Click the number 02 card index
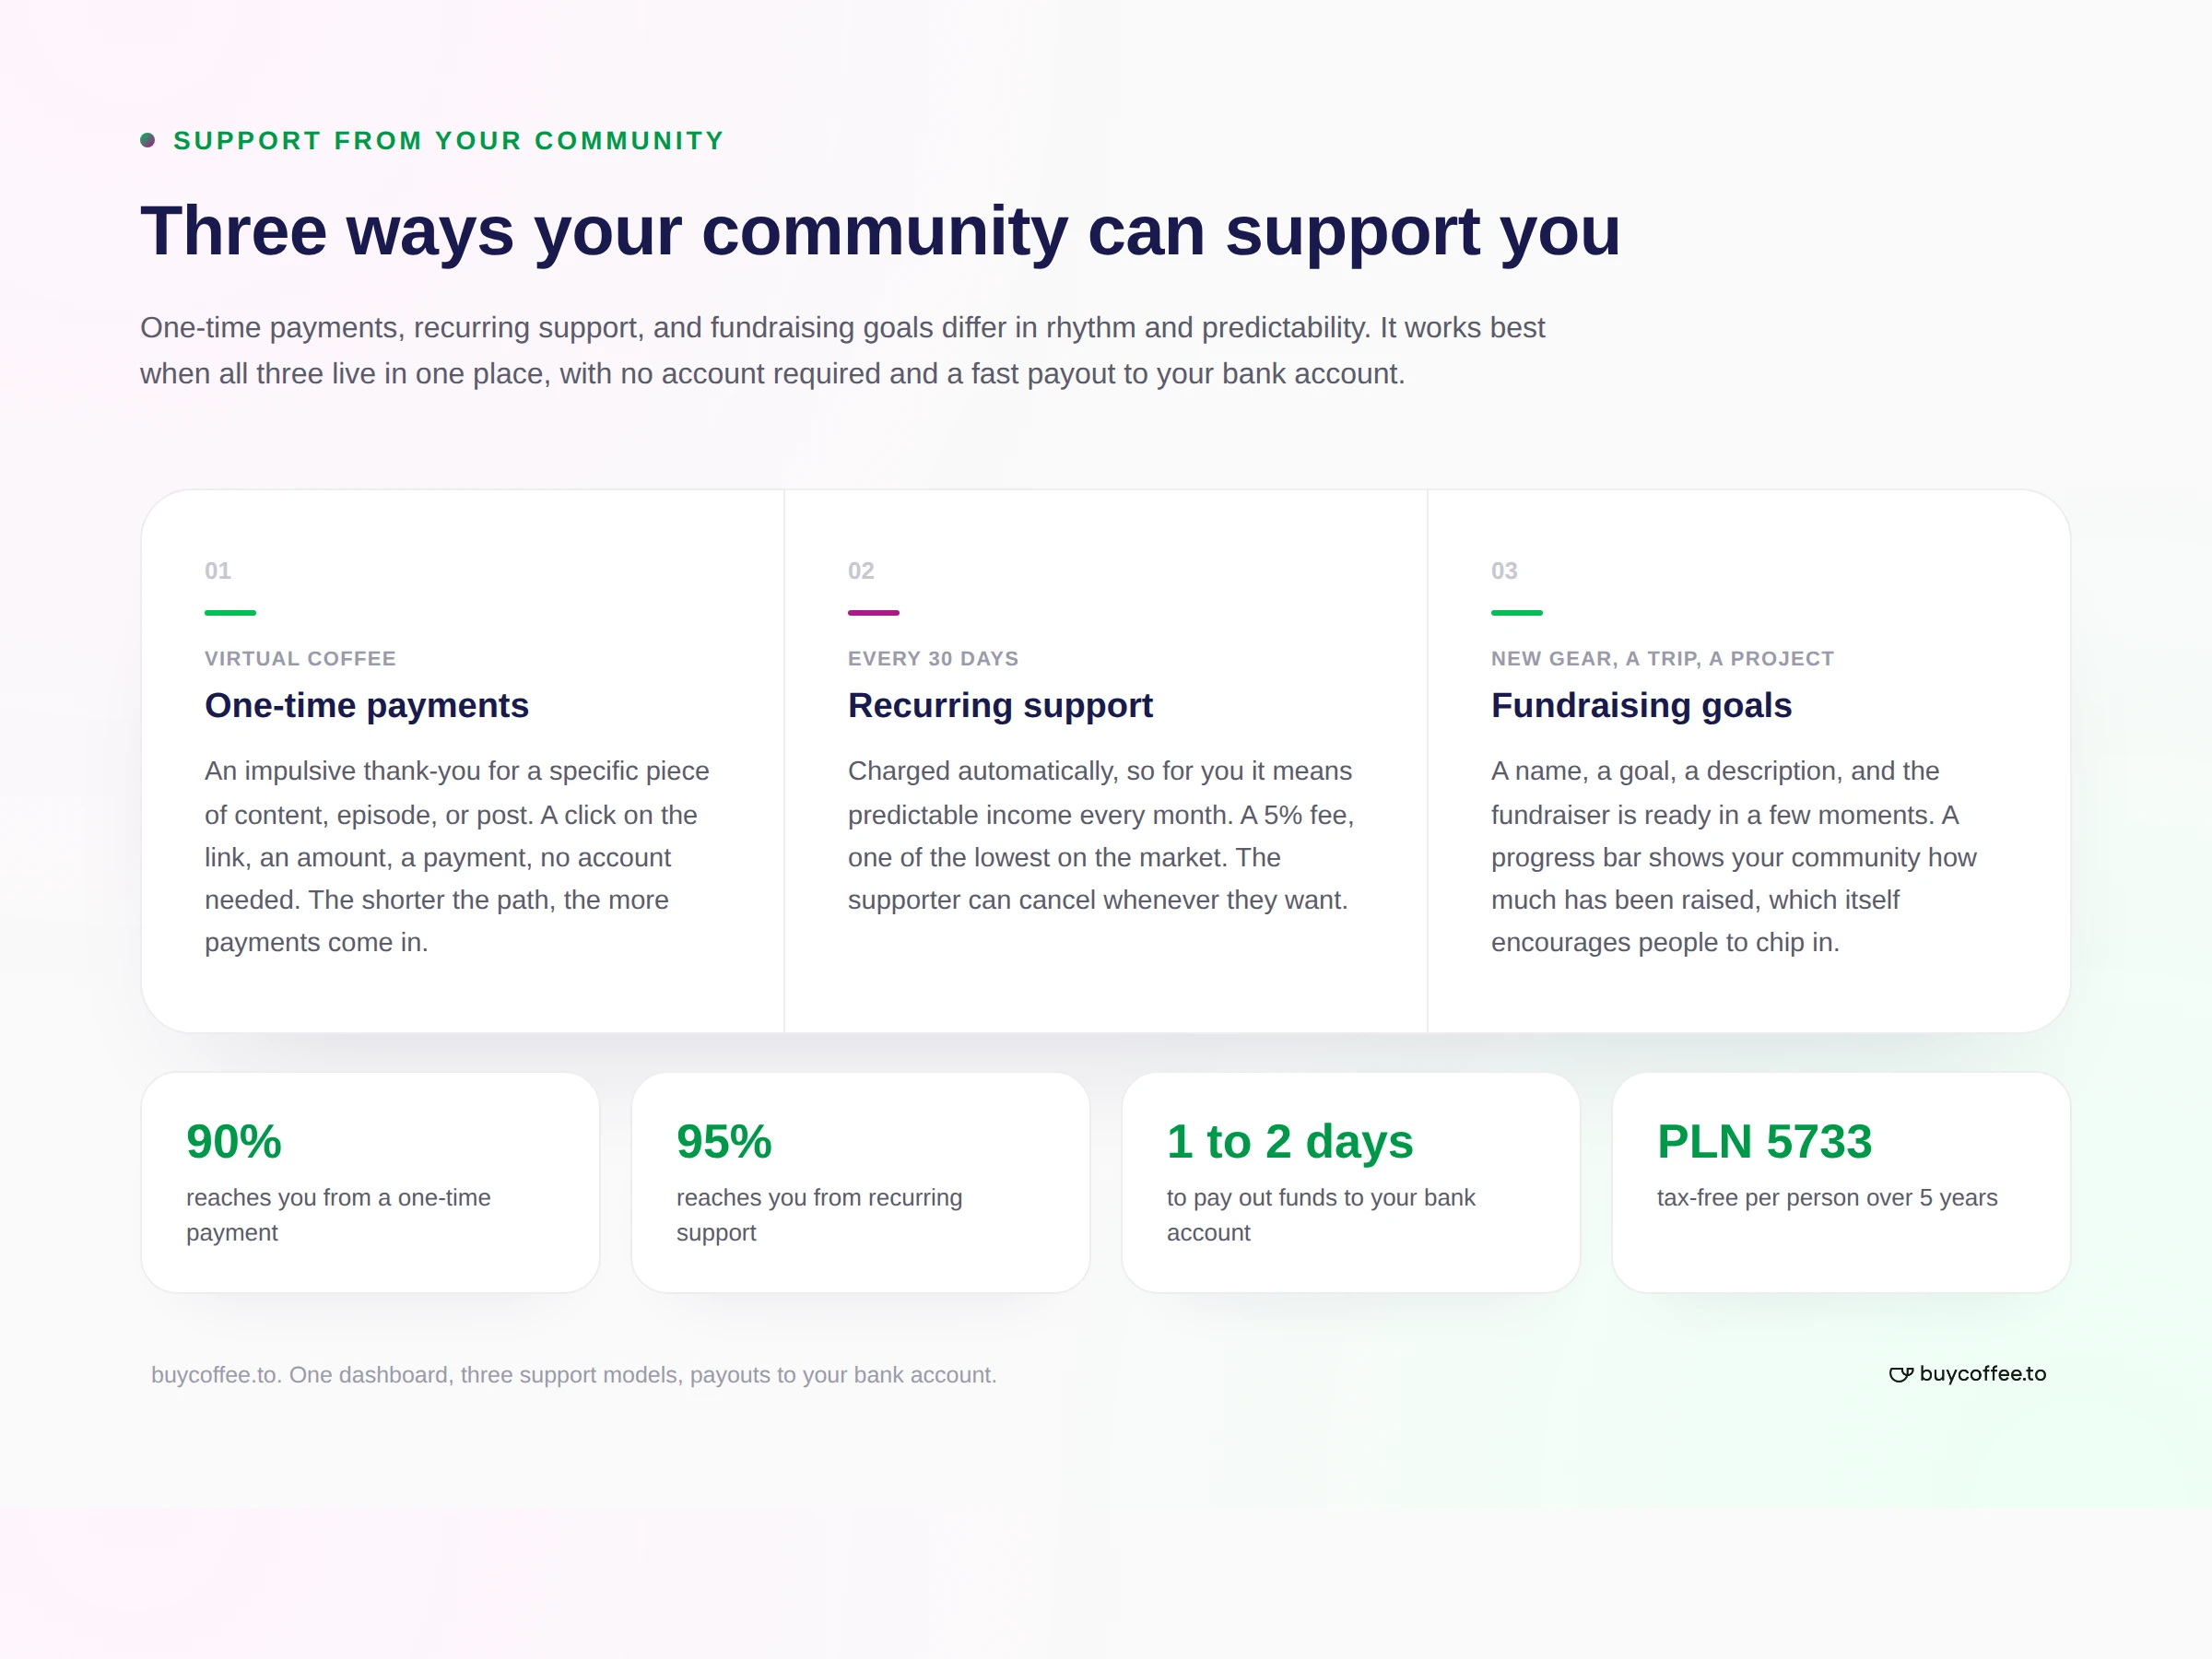The image size is (2212, 1659). coord(861,571)
